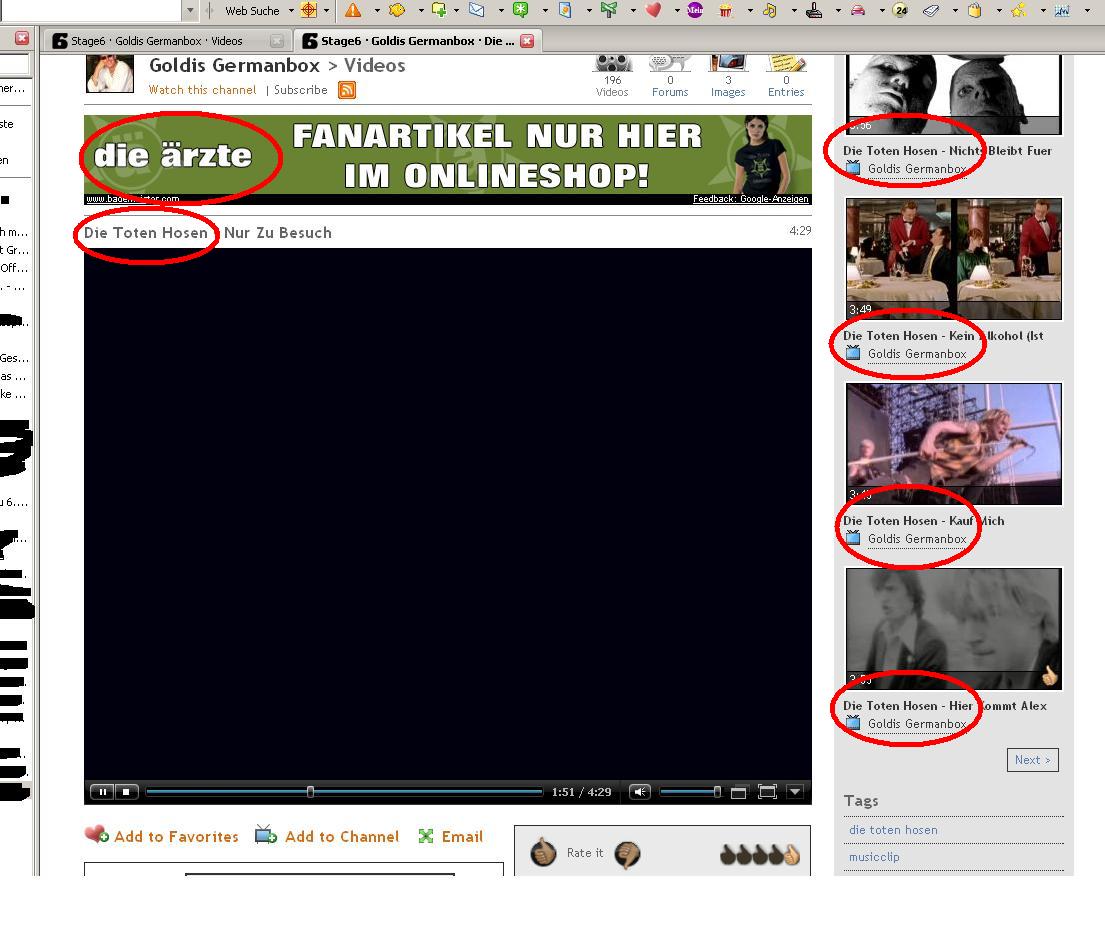Open dropdown arrow beside the warning triangle icon
Screen dimensions: 1105x948
point(376,11)
